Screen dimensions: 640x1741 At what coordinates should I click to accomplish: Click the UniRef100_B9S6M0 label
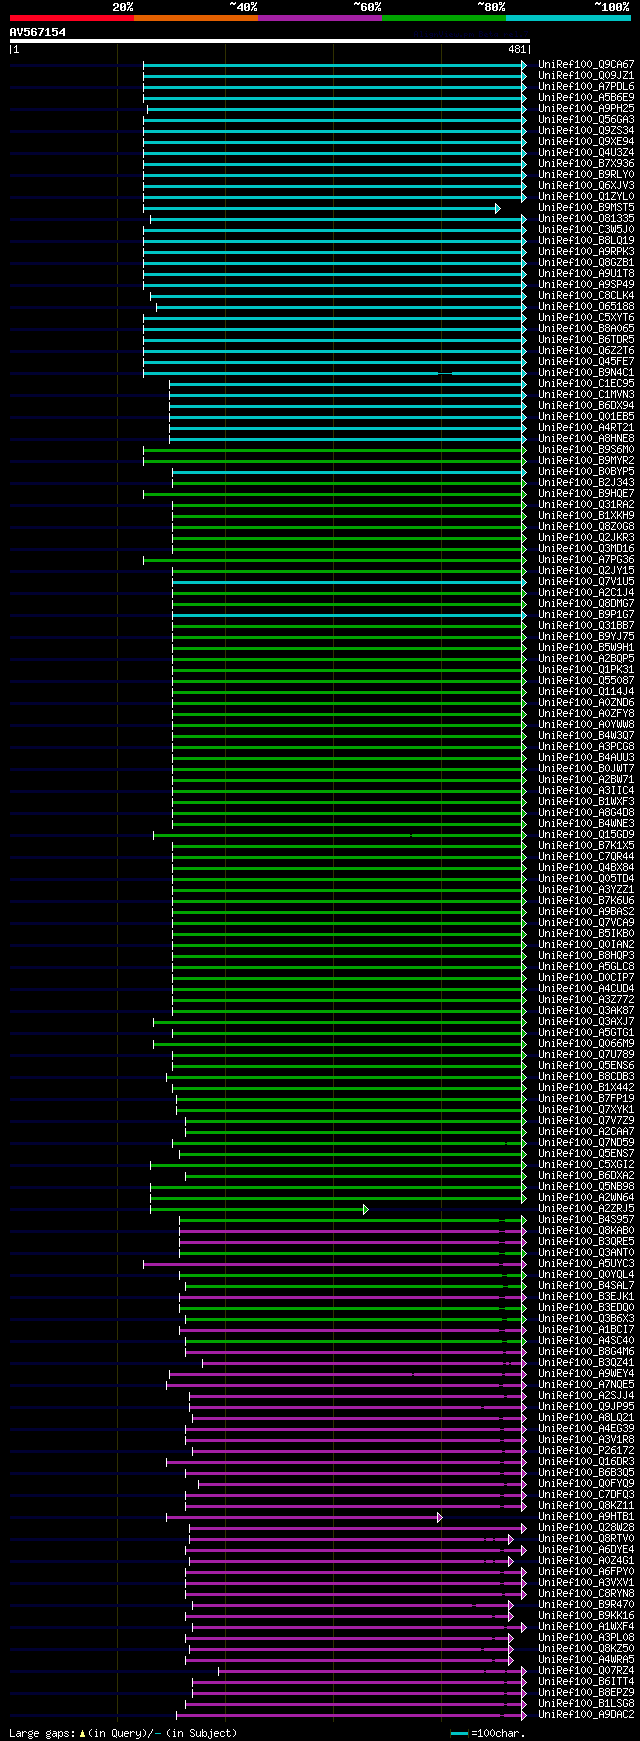tap(586, 450)
